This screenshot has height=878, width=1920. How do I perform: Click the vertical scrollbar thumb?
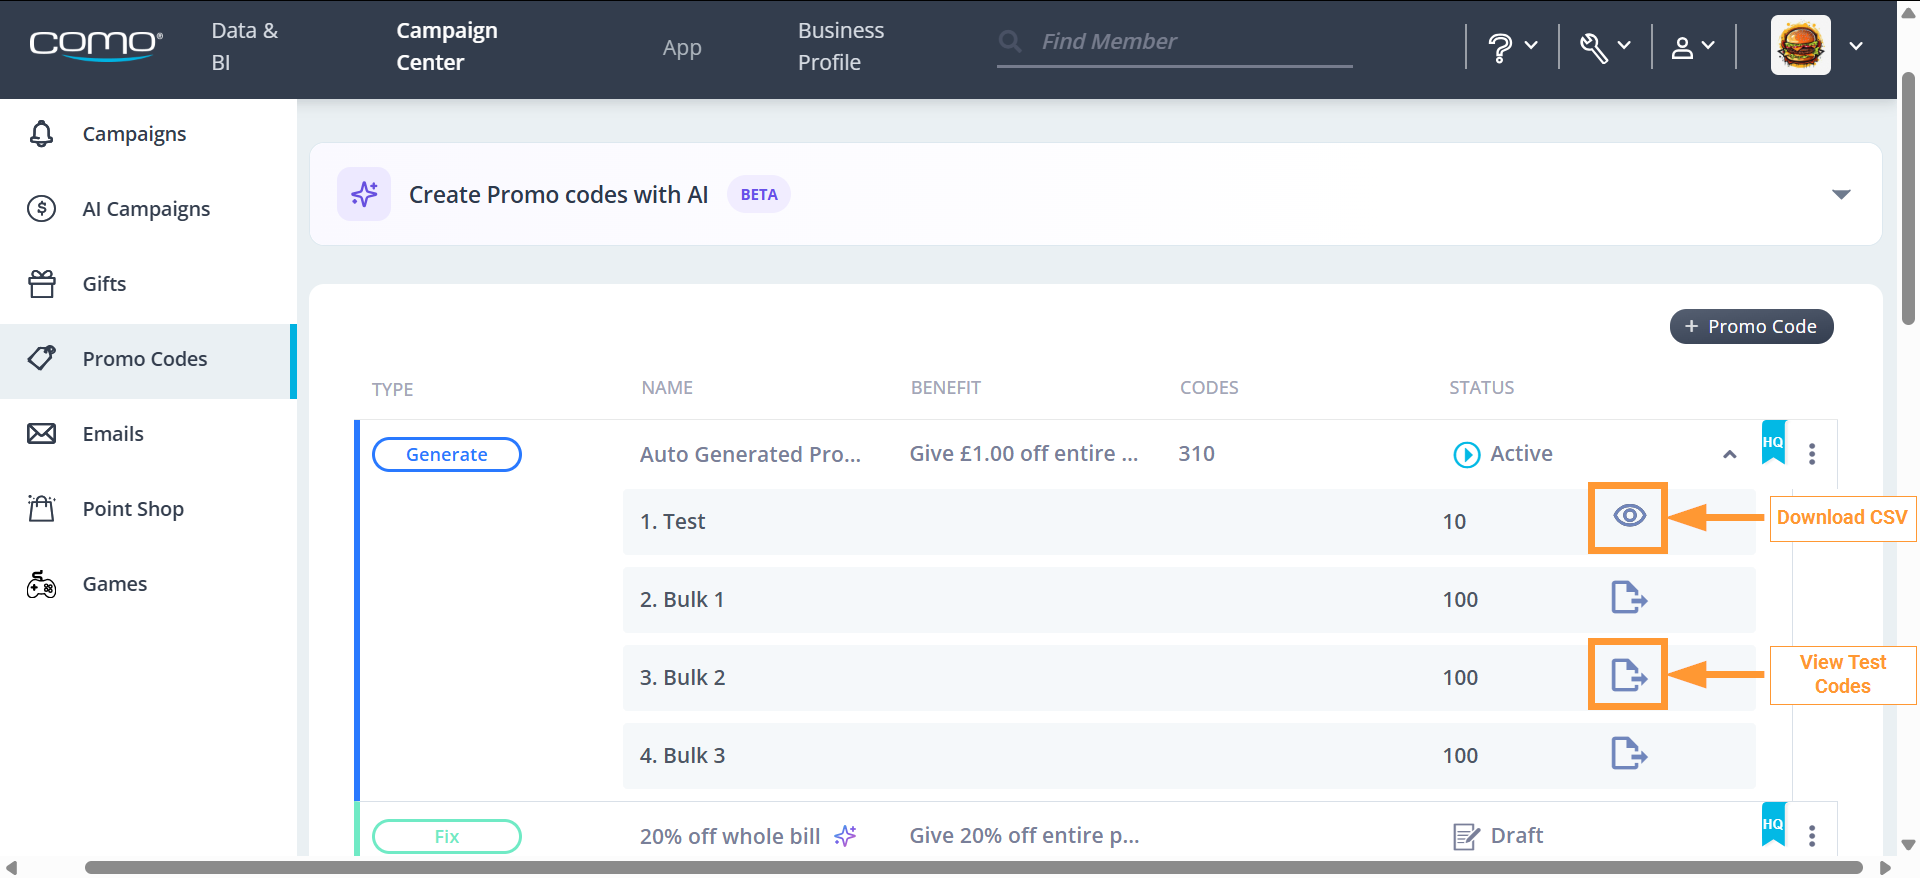click(x=1908, y=198)
